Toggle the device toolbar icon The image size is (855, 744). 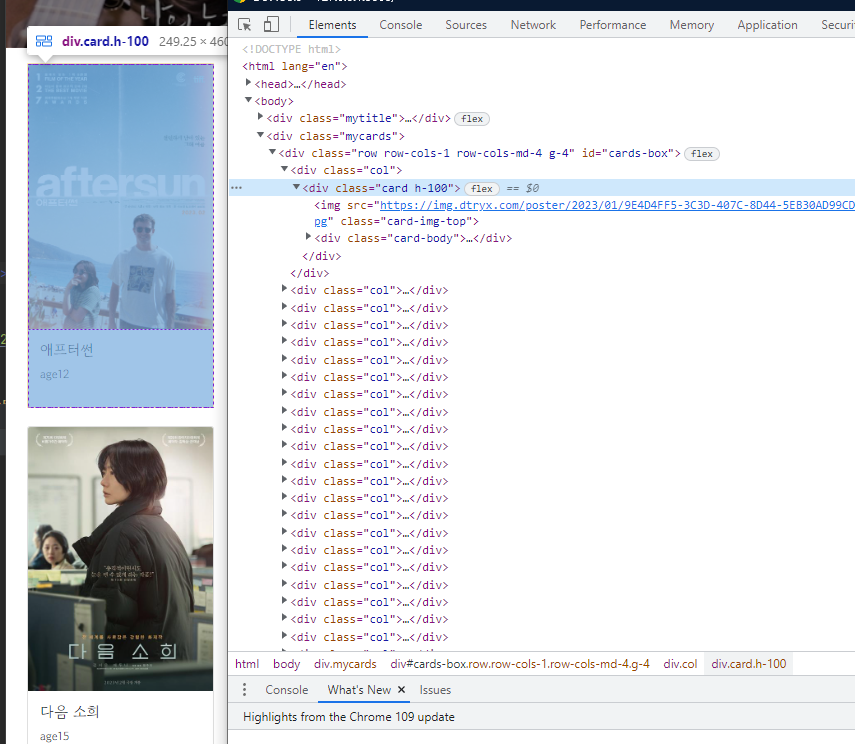coord(271,25)
